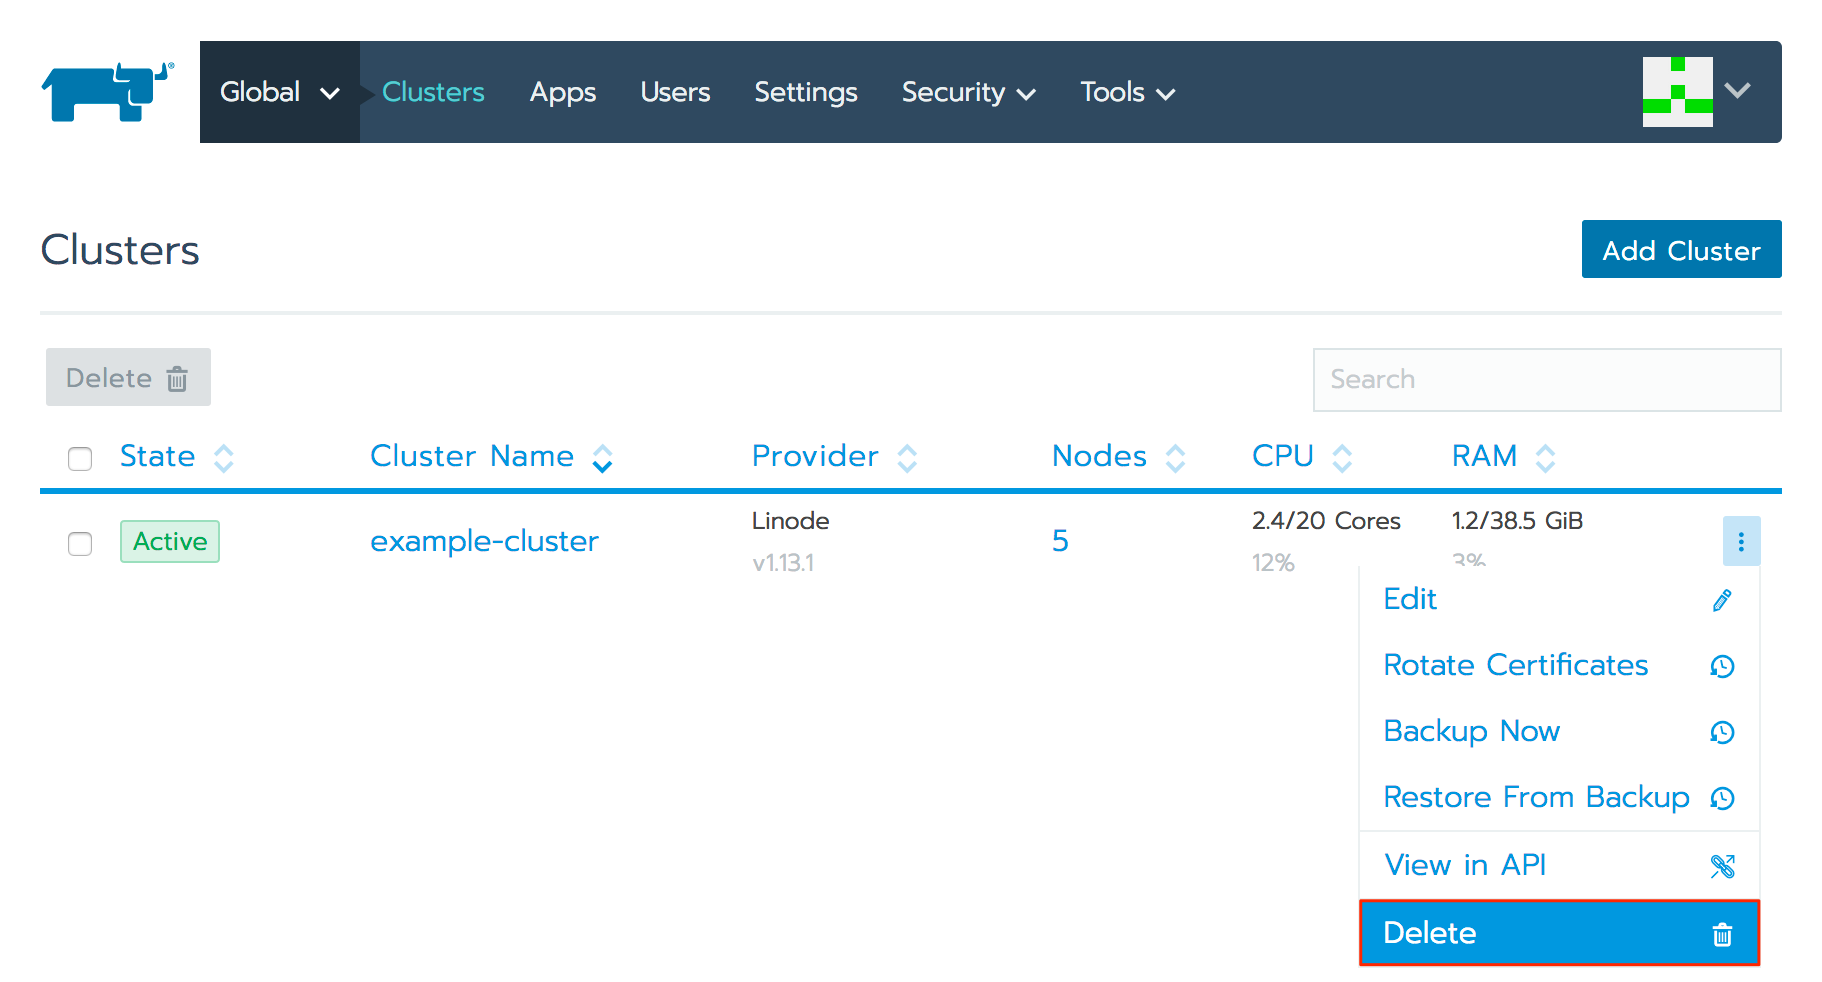This screenshot has height=982, width=1822.
Task: Click the green user avatar
Action: click(x=1677, y=92)
